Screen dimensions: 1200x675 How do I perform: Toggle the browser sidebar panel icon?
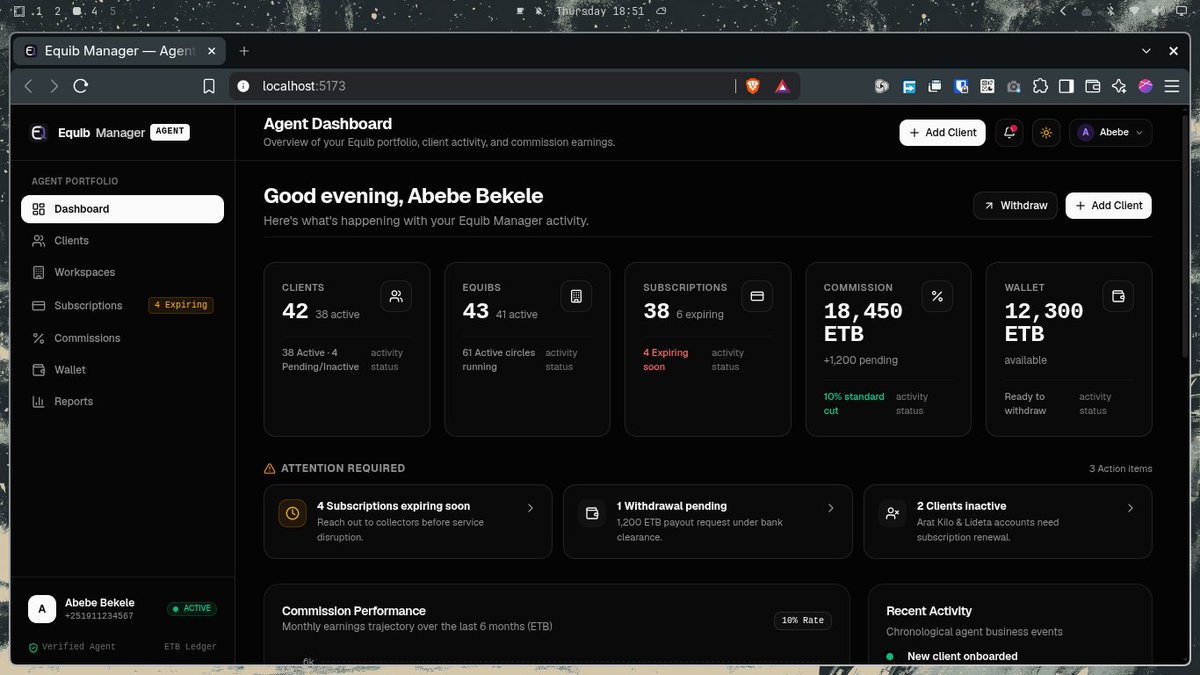(x=1066, y=87)
